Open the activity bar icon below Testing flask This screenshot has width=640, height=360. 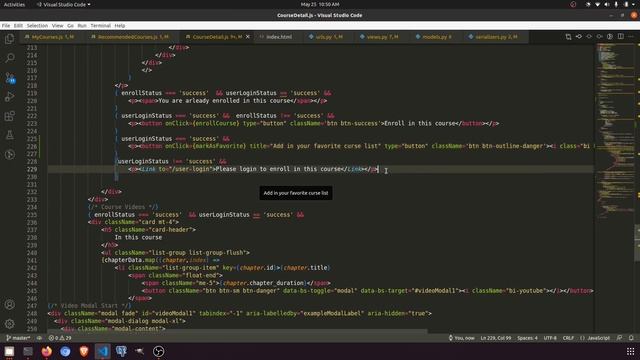10,155
